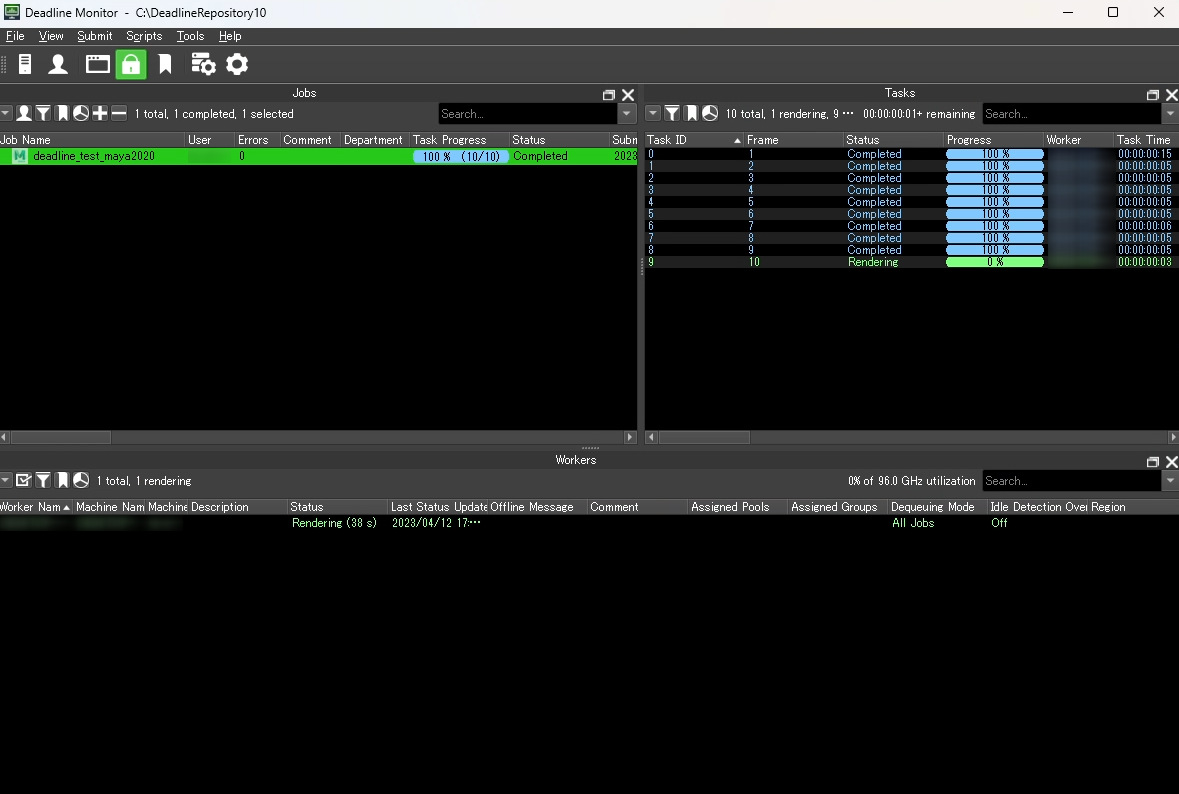Click the user silhouette icon in main toolbar

58,65
